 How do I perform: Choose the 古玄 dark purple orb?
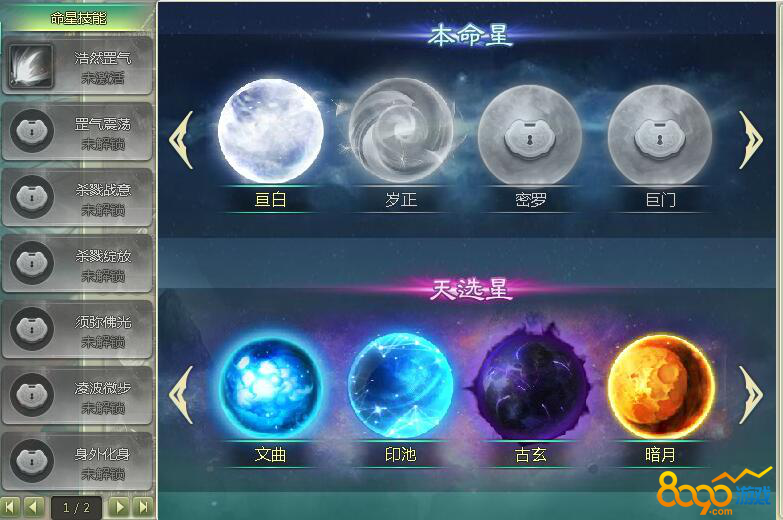[x=530, y=383]
